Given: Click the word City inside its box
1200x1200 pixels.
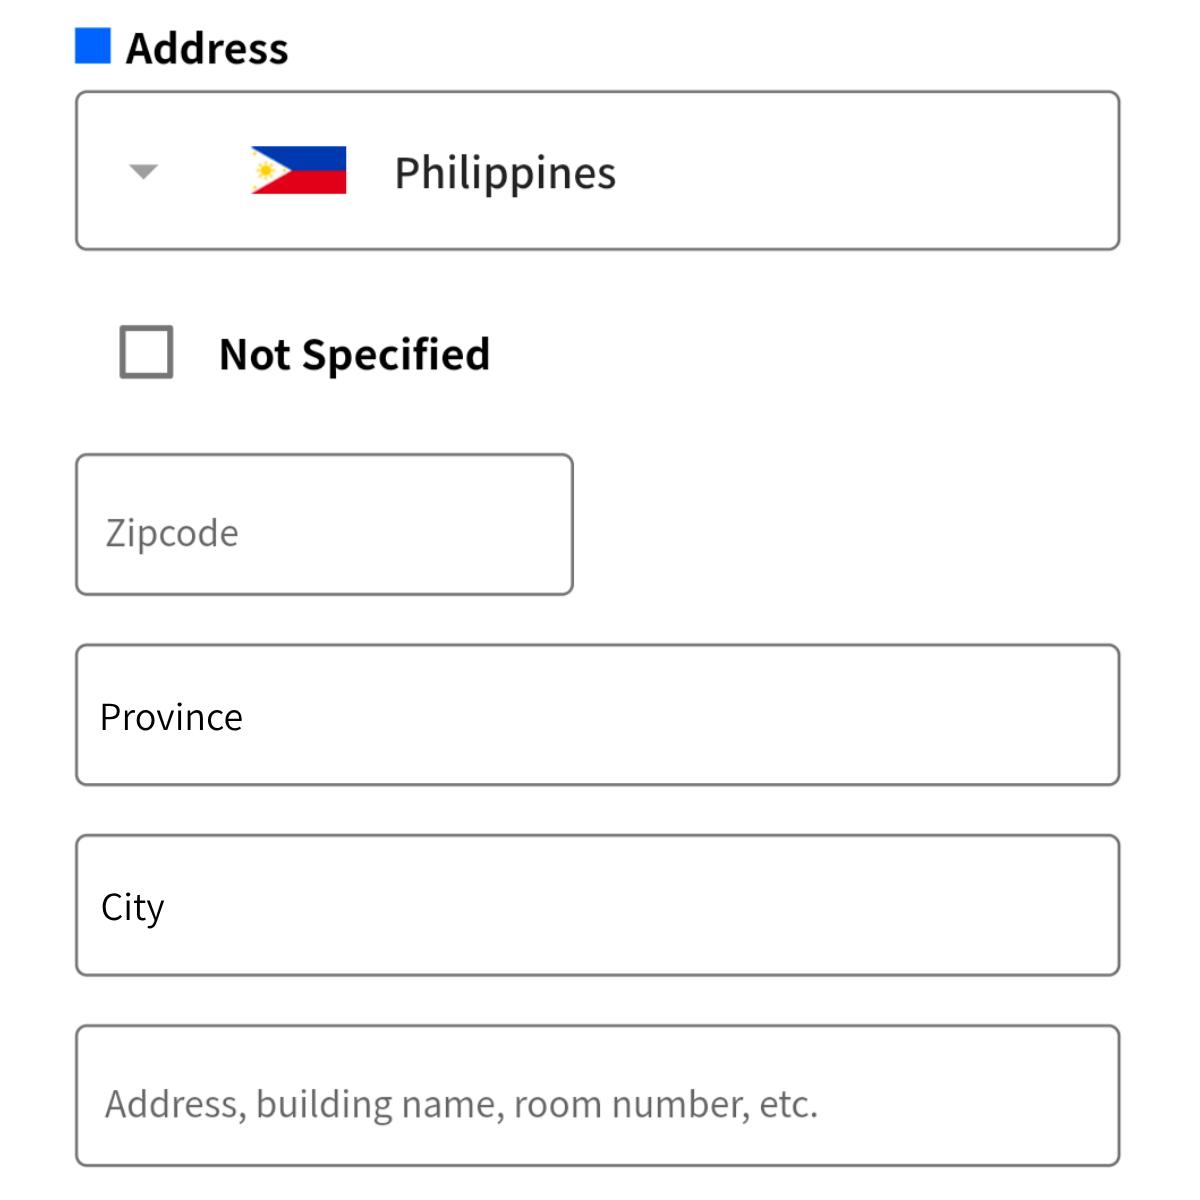Looking at the screenshot, I should coord(132,907).
